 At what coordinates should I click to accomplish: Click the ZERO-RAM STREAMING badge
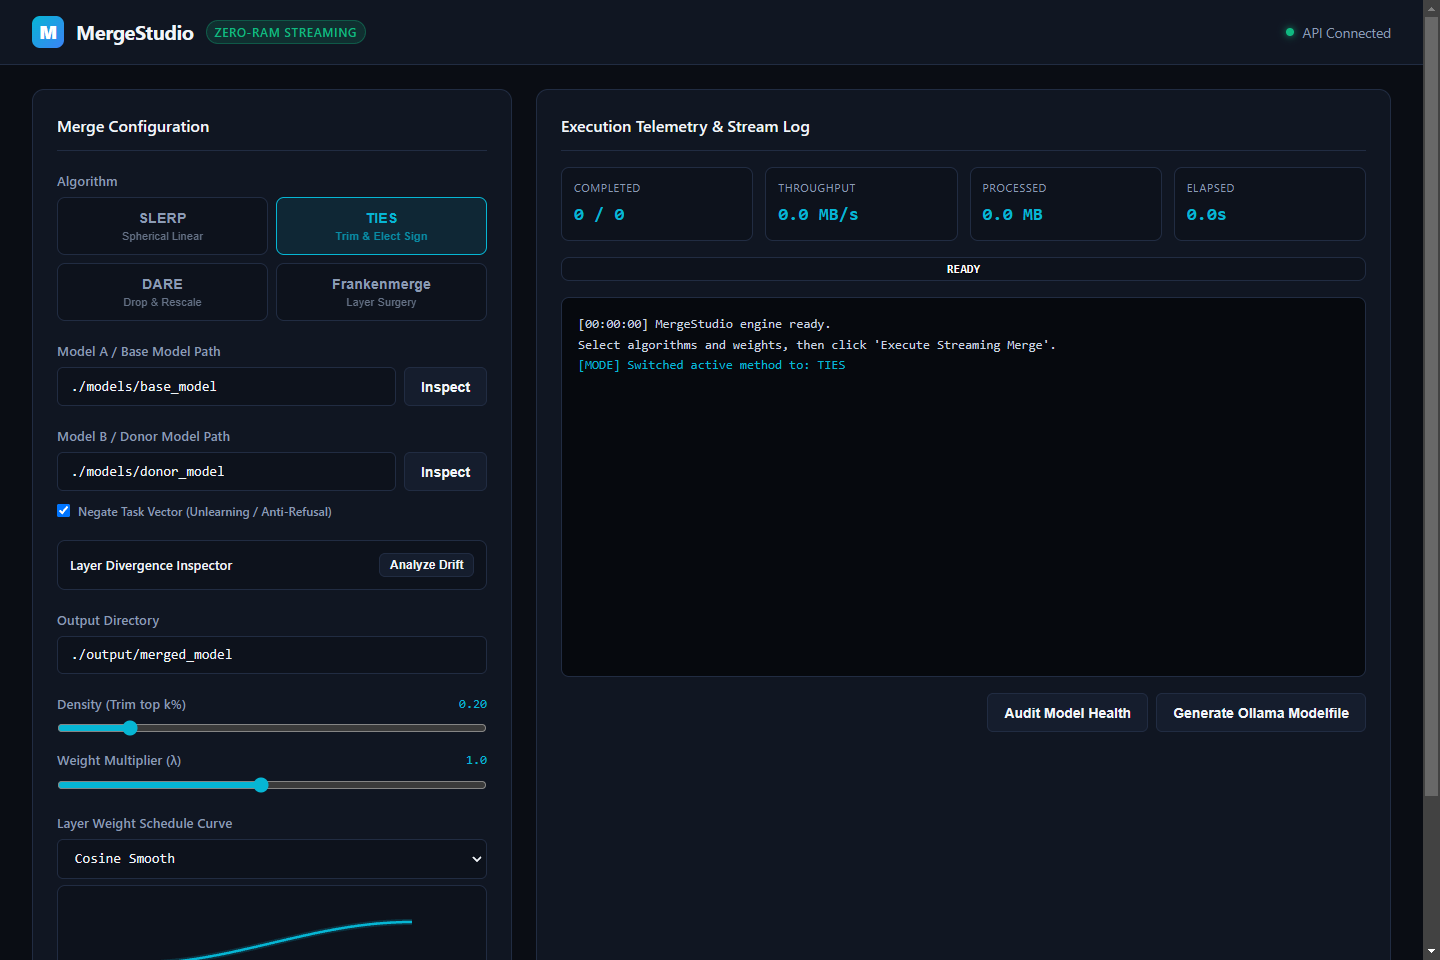pyautogui.click(x=286, y=32)
